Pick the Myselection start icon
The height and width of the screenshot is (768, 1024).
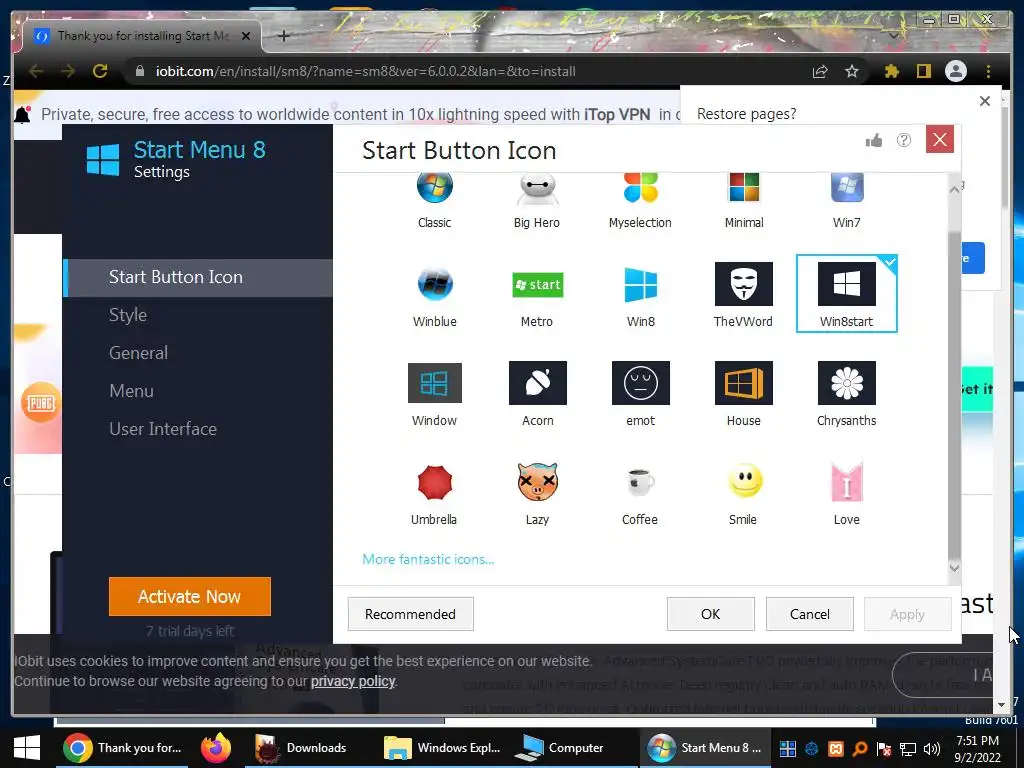[640, 199]
